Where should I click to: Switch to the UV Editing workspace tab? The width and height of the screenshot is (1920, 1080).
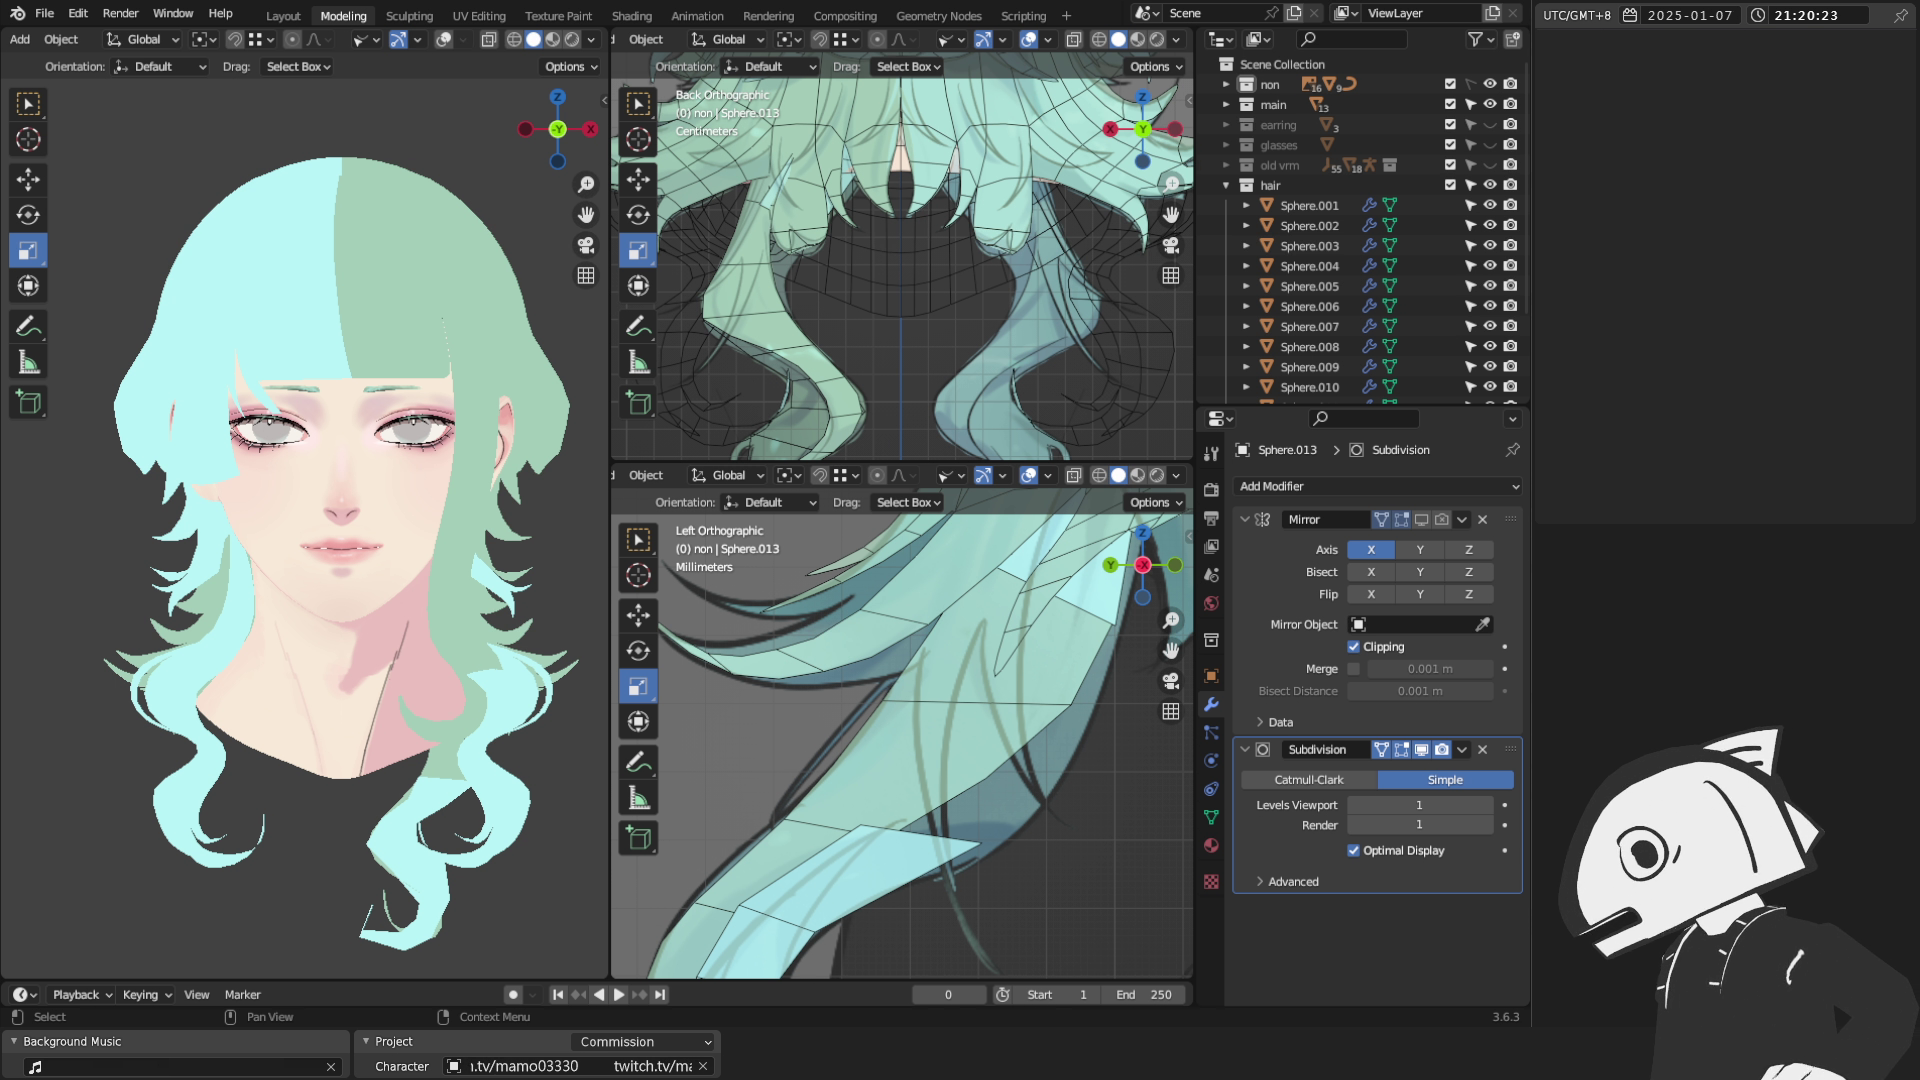point(479,16)
